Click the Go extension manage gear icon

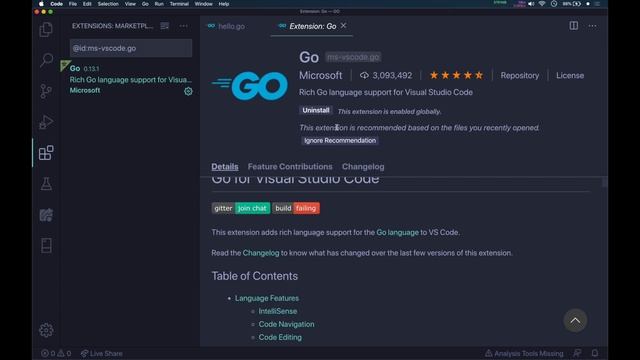[188, 91]
